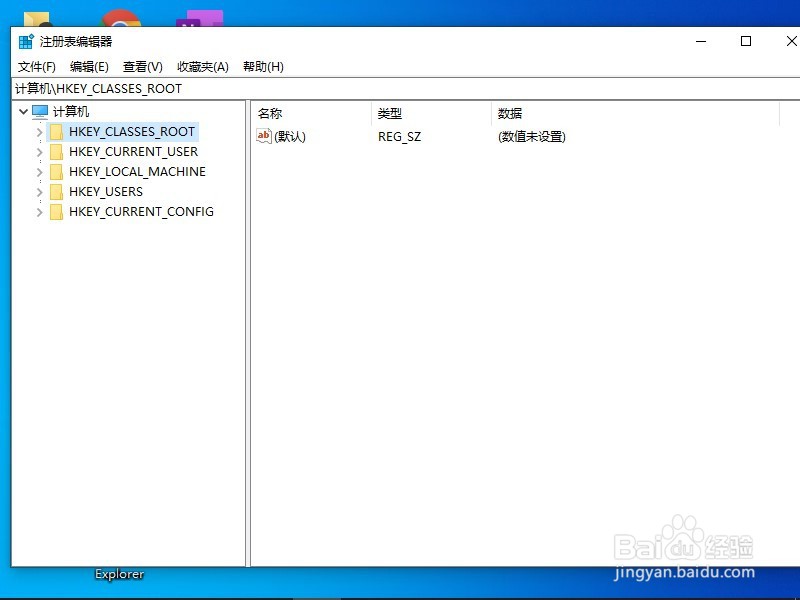Open the 查看(V) menu
This screenshot has height=600, width=800.
142,66
